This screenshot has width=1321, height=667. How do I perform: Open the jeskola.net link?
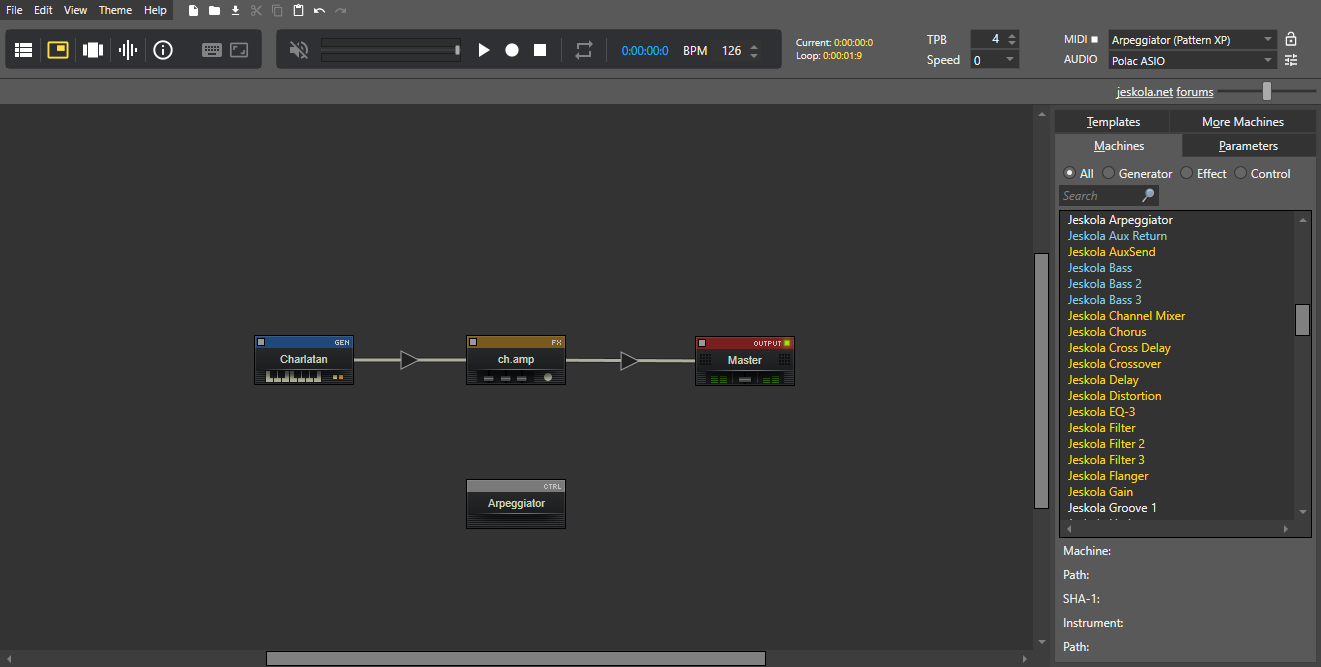point(1144,92)
